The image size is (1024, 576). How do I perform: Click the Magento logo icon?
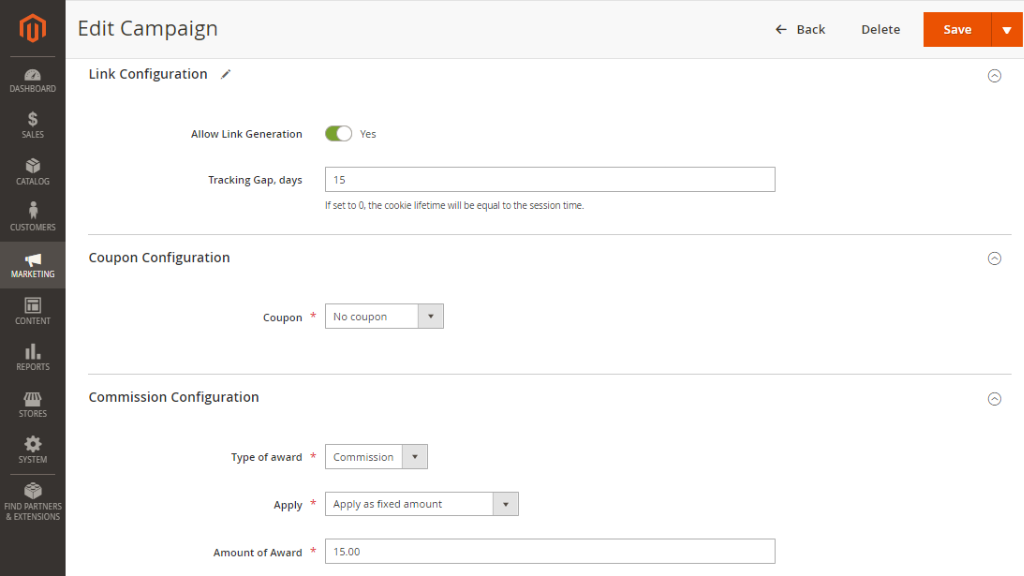click(x=33, y=28)
